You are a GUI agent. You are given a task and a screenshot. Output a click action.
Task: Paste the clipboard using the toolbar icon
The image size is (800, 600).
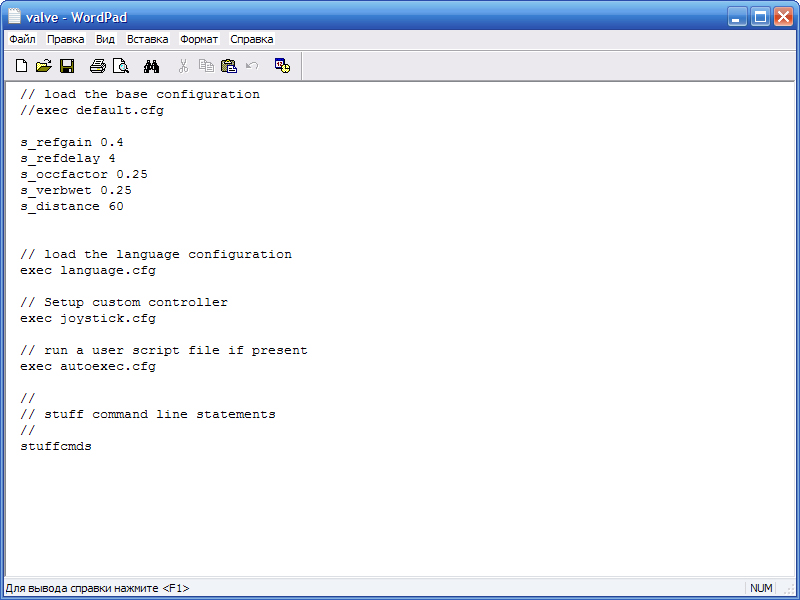[x=229, y=66]
